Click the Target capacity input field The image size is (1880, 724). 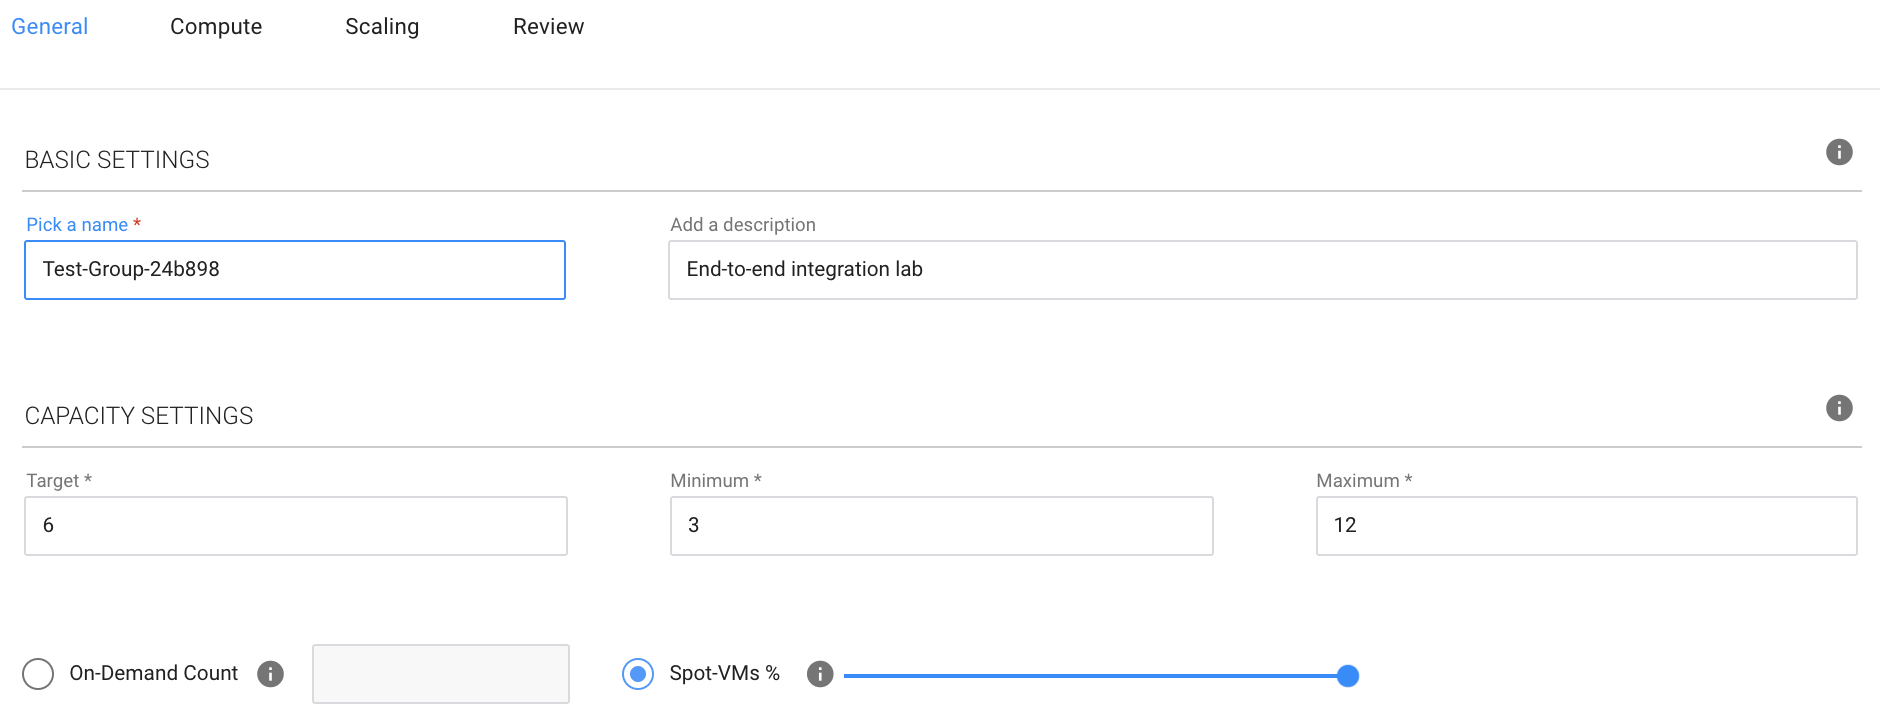click(x=295, y=526)
